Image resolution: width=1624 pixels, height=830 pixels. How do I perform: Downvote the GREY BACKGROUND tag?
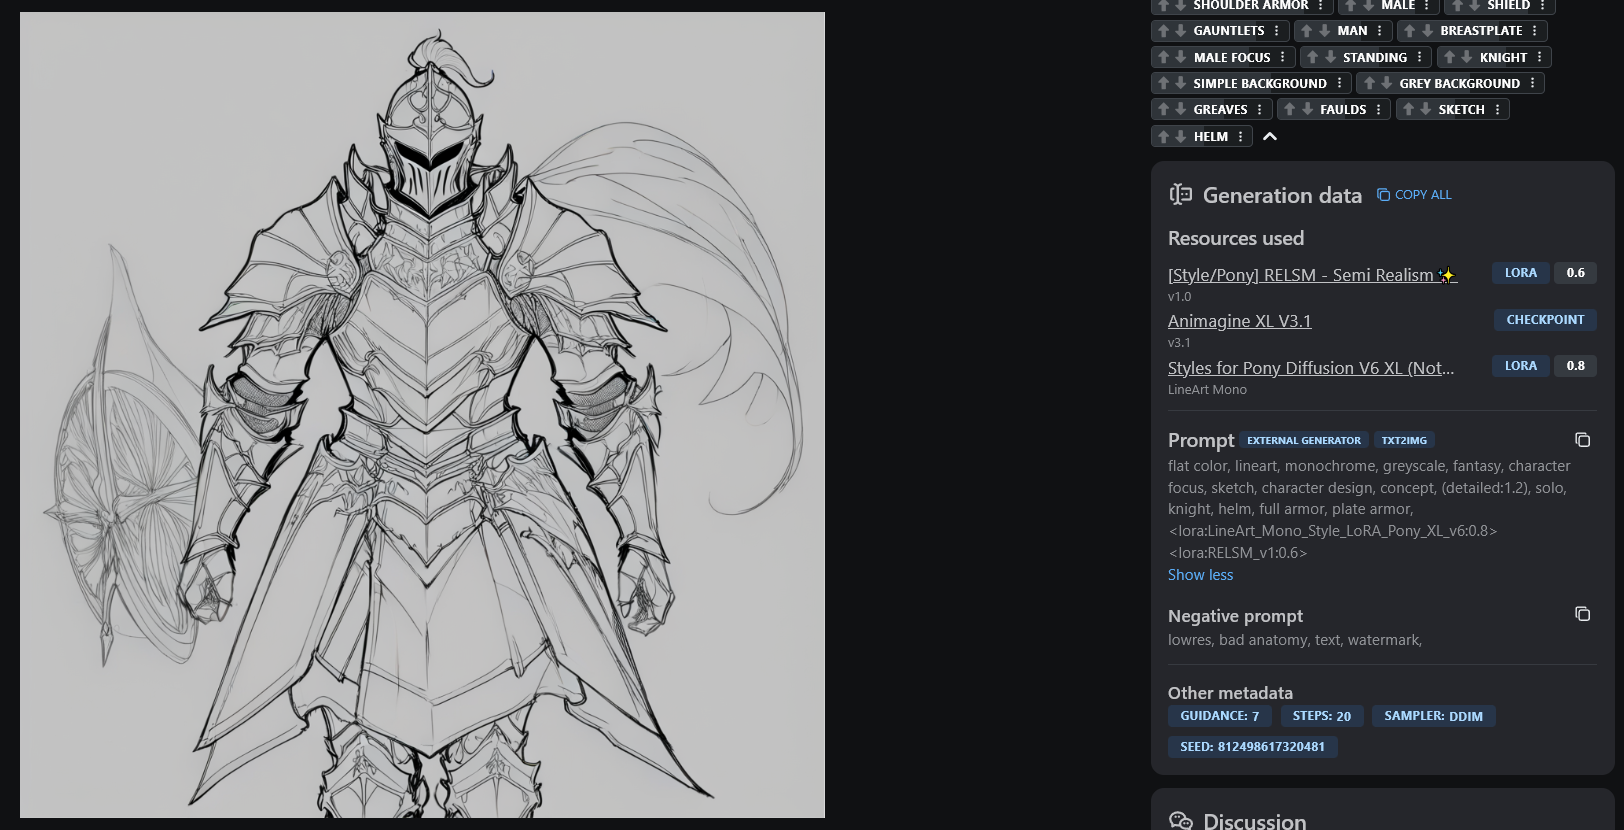(1386, 83)
